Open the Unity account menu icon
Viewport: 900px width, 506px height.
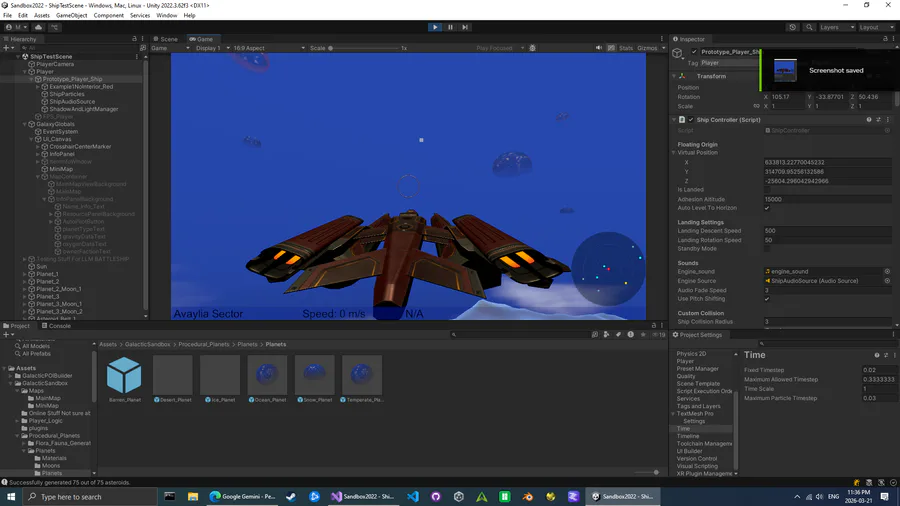[x=14, y=27]
